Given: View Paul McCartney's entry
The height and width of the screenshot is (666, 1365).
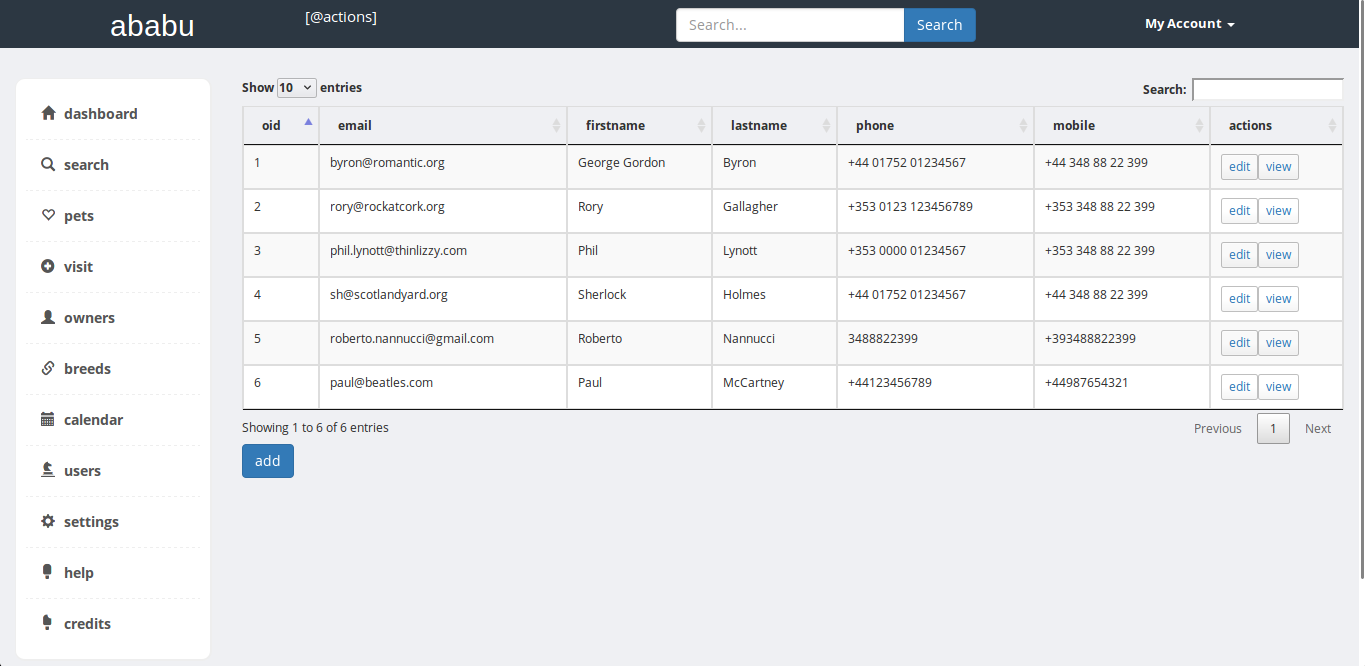Looking at the screenshot, I should (1278, 387).
